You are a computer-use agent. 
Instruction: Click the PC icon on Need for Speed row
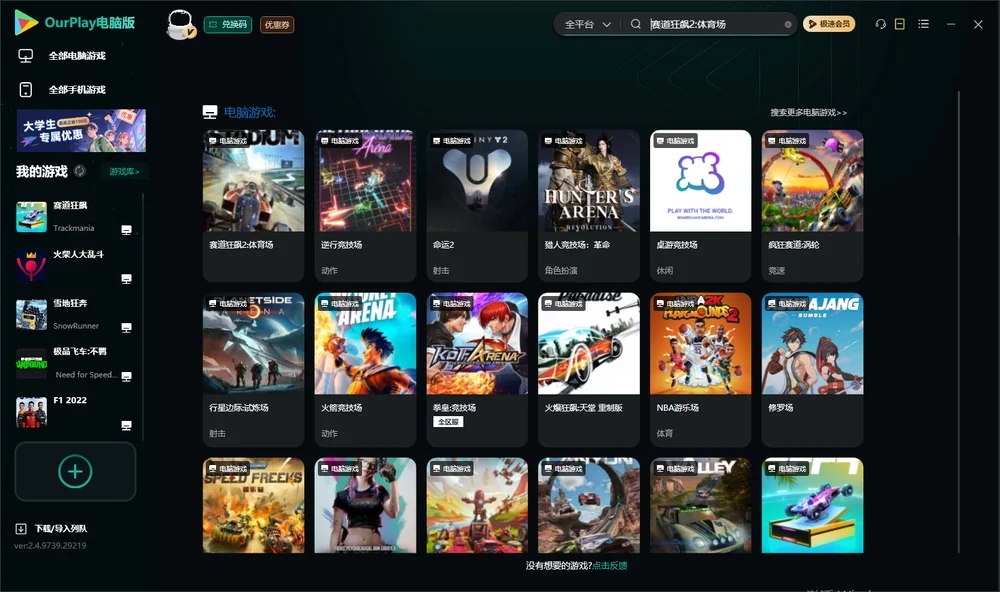click(x=126, y=376)
